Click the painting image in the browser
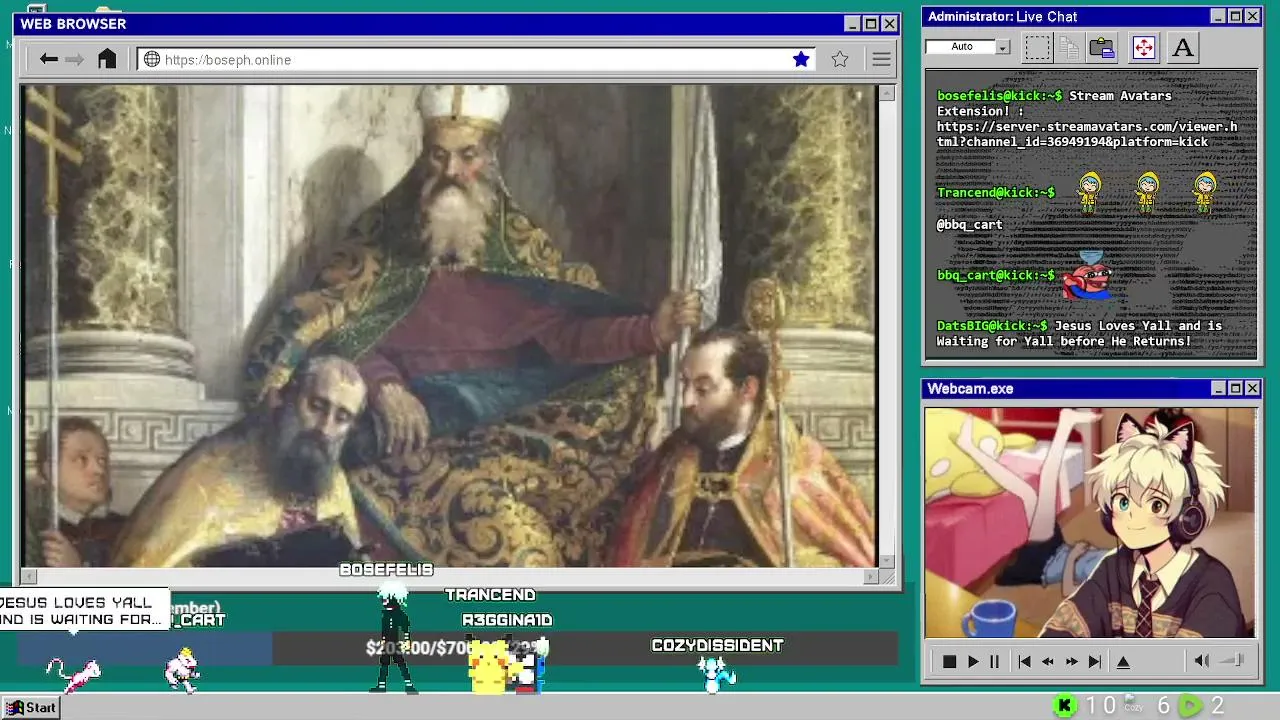This screenshot has height=720, width=1280. (x=449, y=326)
